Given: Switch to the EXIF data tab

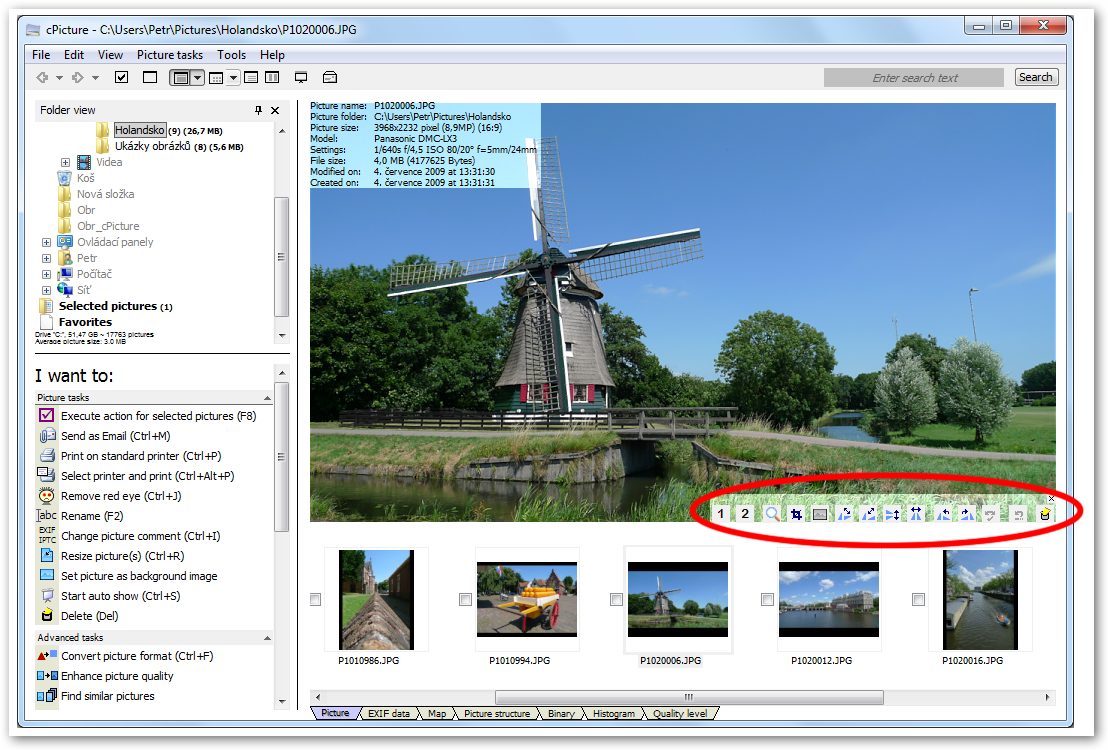Looking at the screenshot, I should [389, 714].
